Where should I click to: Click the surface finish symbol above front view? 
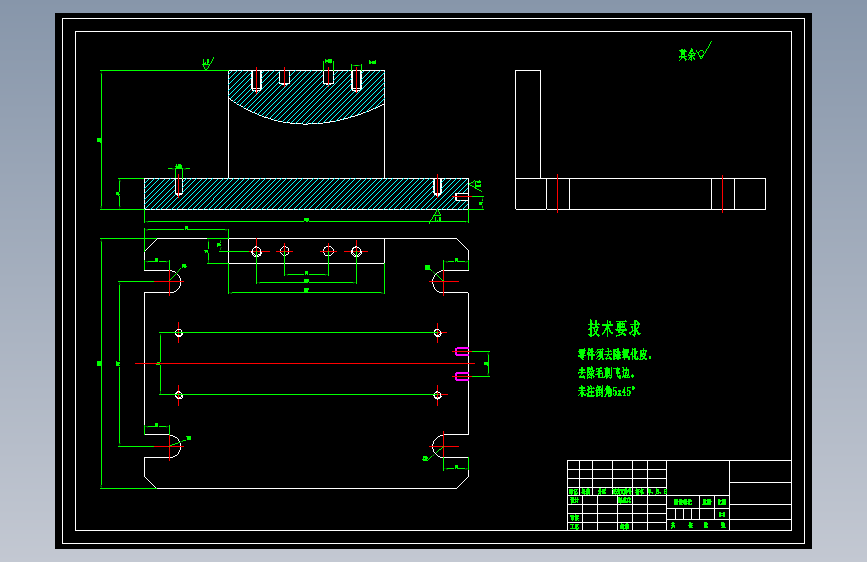pos(207,64)
